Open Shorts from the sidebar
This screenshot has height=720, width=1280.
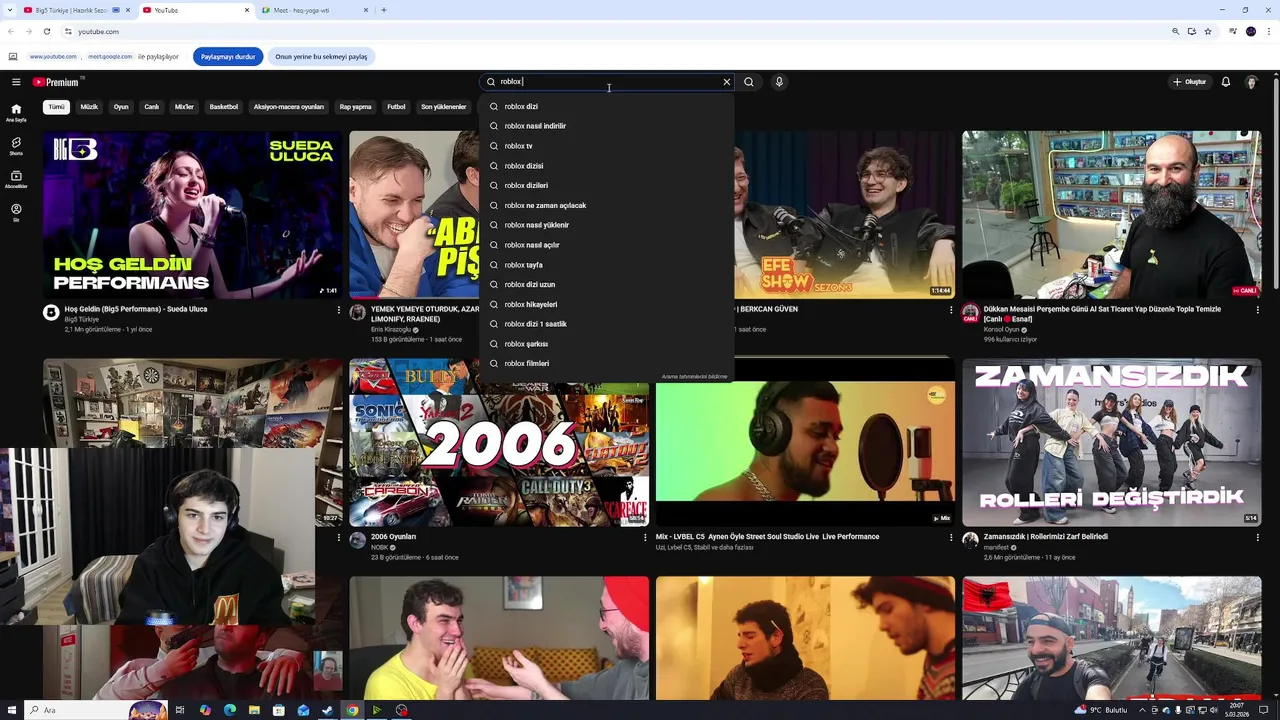coord(16,146)
